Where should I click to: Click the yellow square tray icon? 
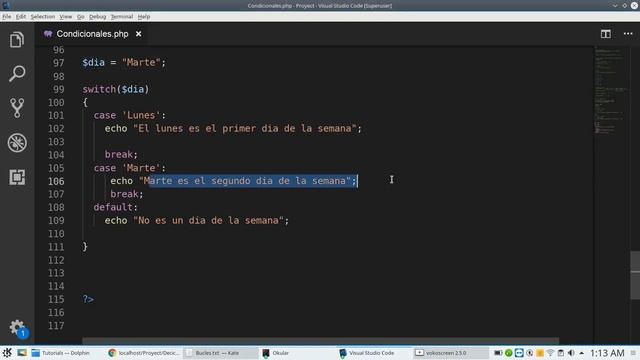(x=540, y=353)
